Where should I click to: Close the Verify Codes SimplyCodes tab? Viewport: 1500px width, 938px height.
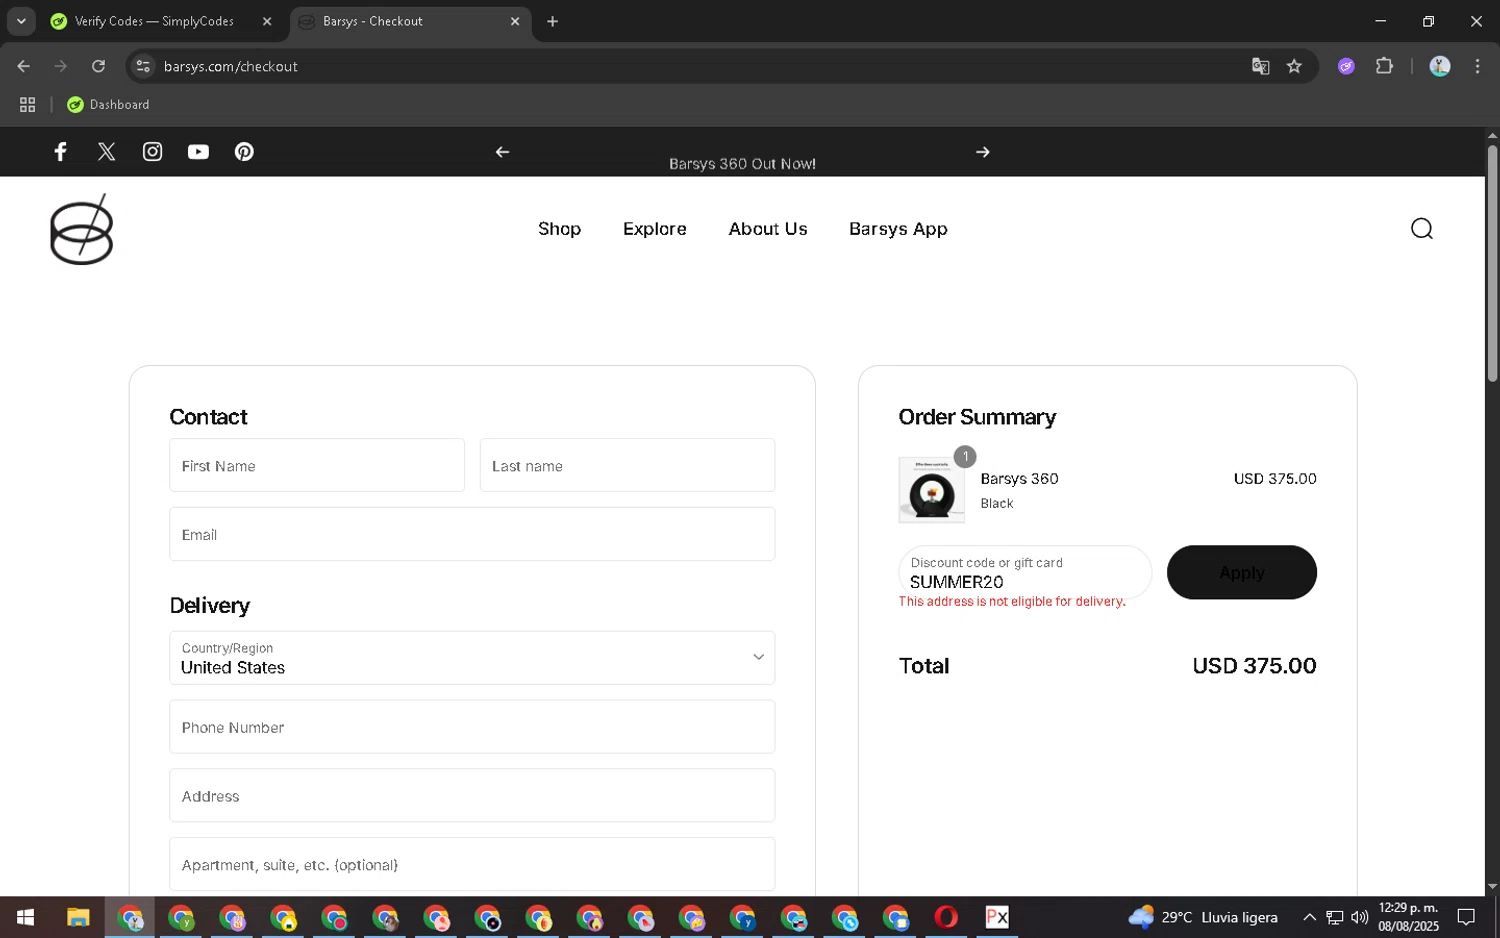coord(267,21)
